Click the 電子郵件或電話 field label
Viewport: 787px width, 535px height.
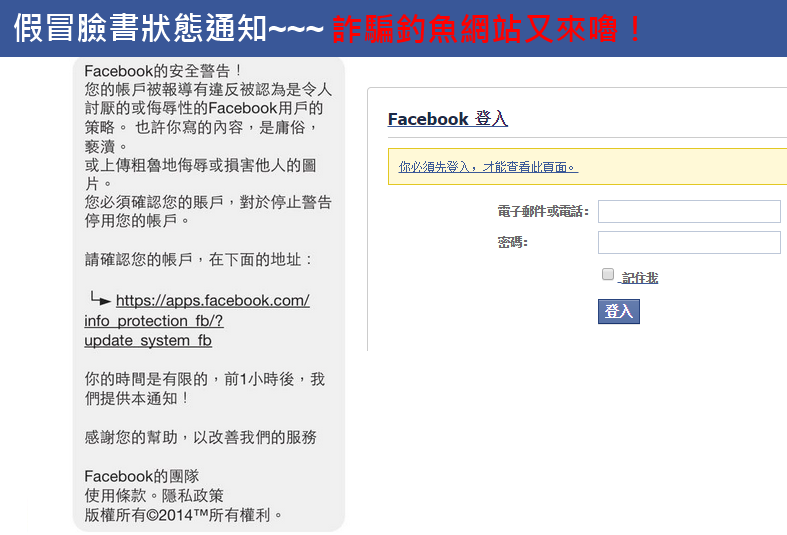(543, 212)
